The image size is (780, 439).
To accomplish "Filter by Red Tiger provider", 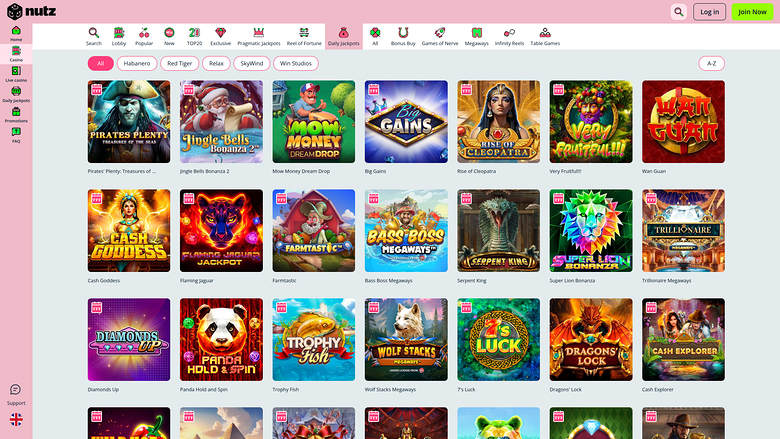I will [x=180, y=63].
